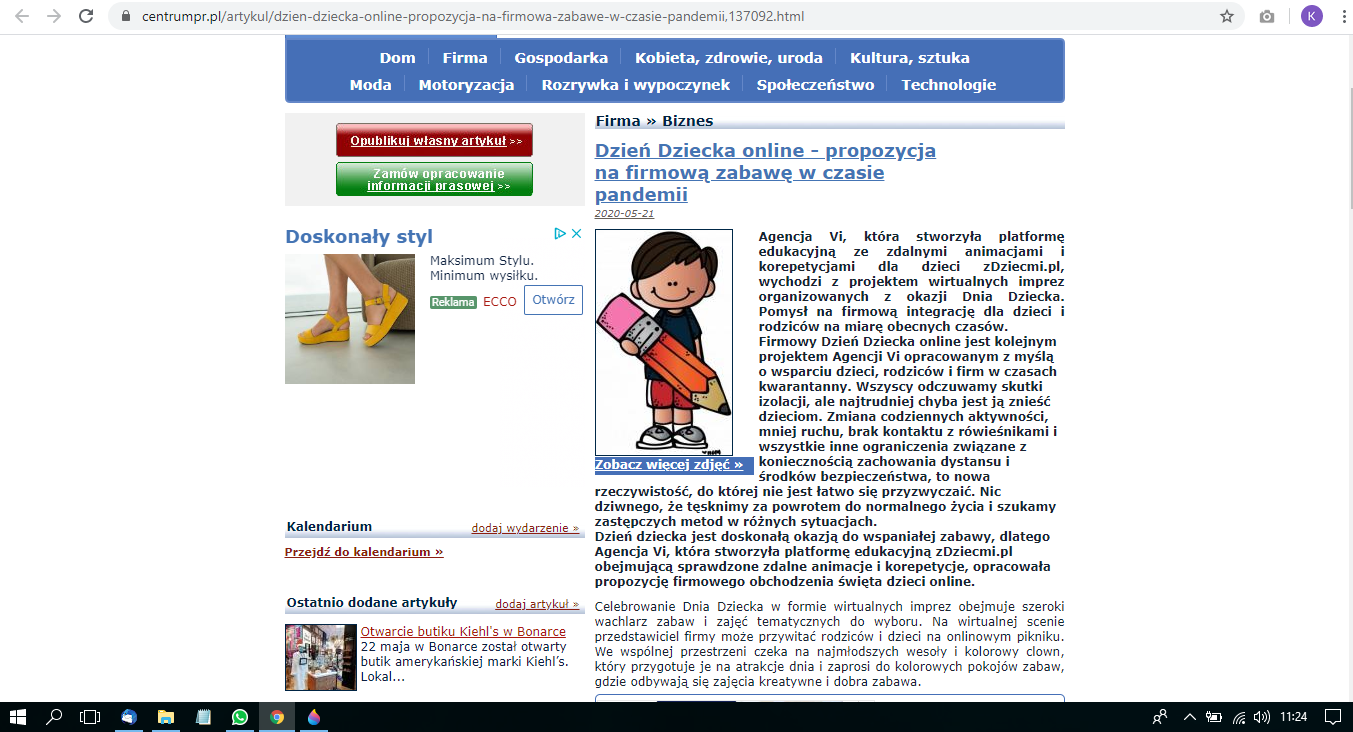Open the AdChoices info triangle icon
The height and width of the screenshot is (732, 1353).
561,234
